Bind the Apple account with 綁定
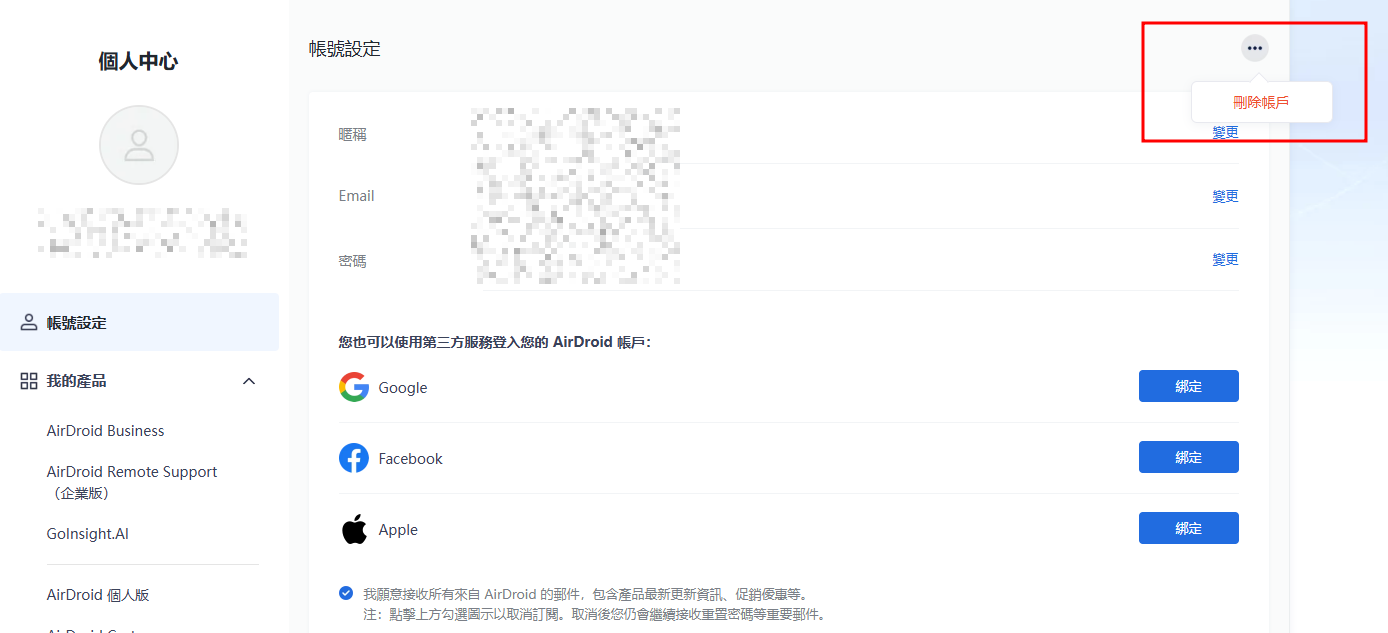The width and height of the screenshot is (1388, 633). [x=1188, y=528]
